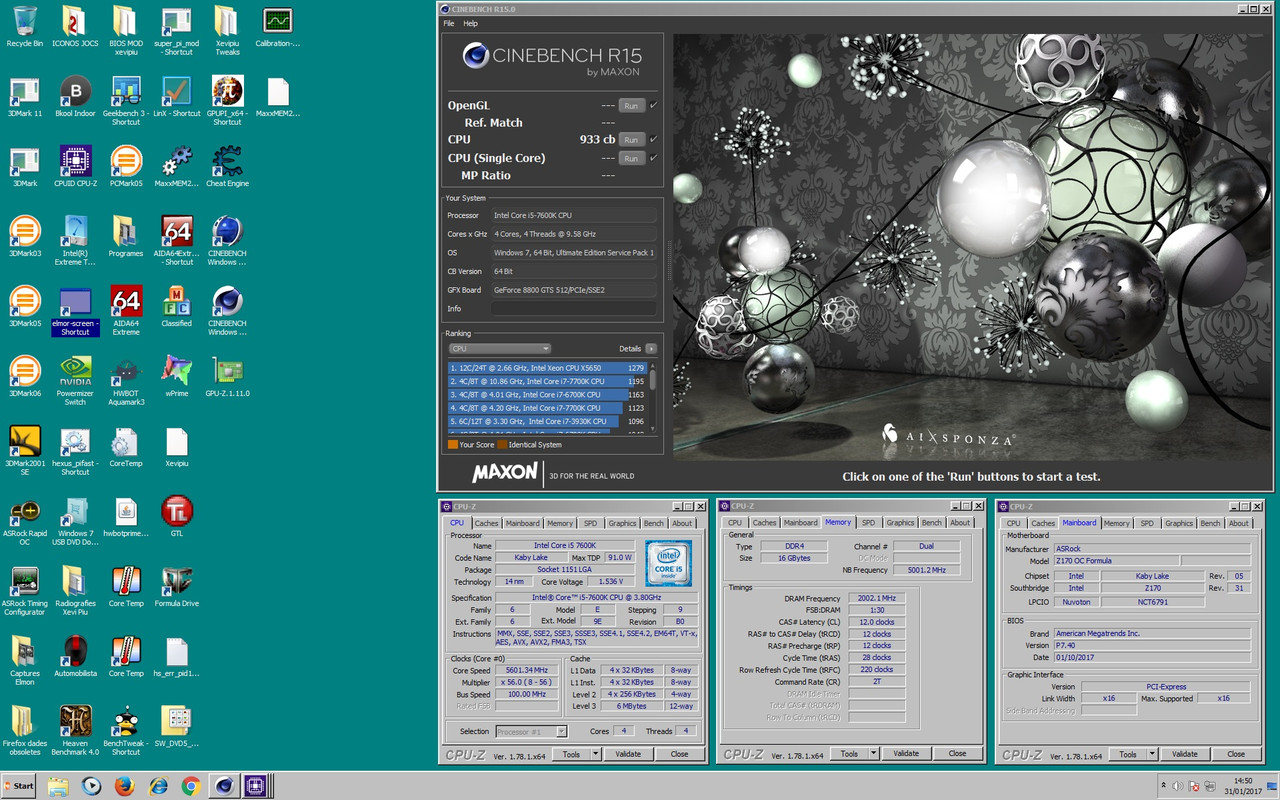
Task: Open 3DMark03 desktop icon
Action: [x=24, y=231]
